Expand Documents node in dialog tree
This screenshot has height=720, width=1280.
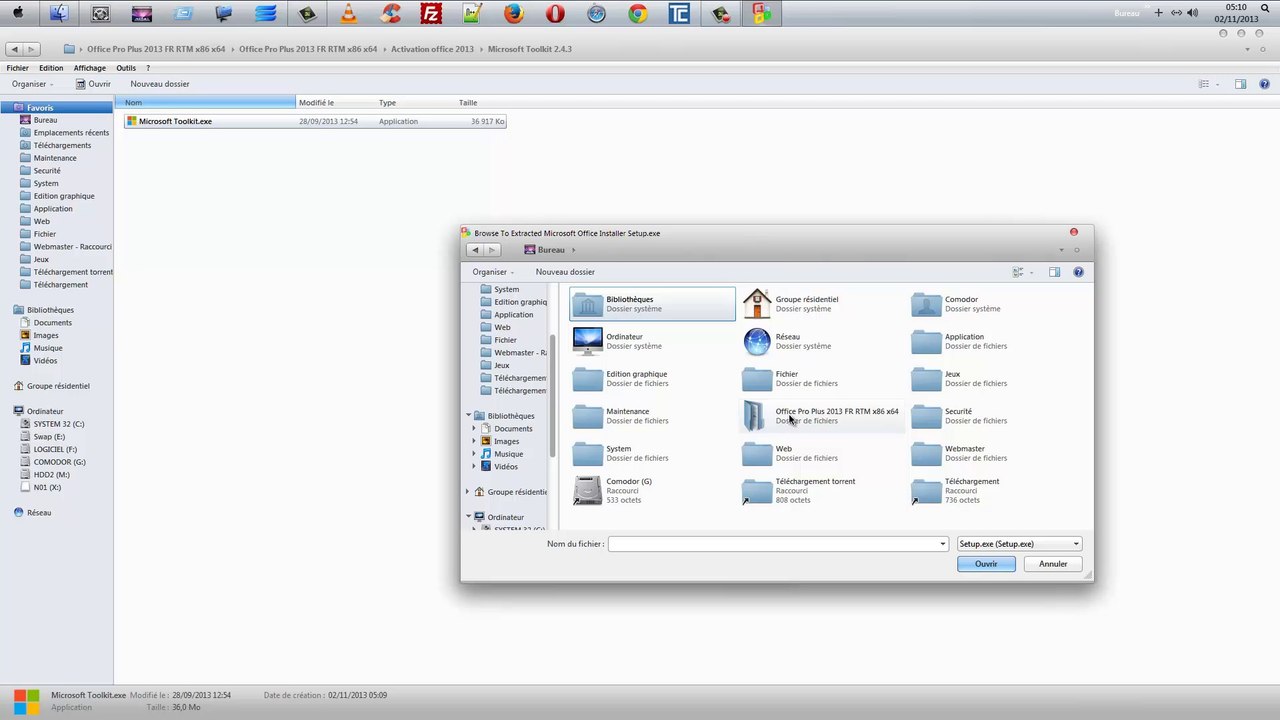coord(474,429)
